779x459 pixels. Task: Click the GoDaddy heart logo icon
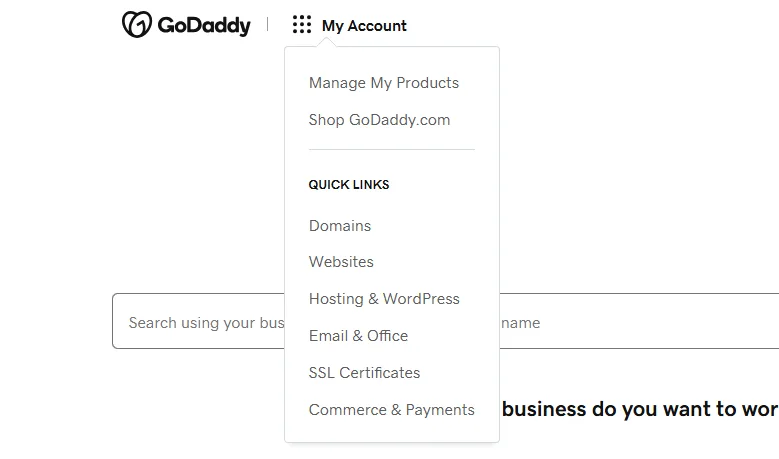tap(136, 25)
